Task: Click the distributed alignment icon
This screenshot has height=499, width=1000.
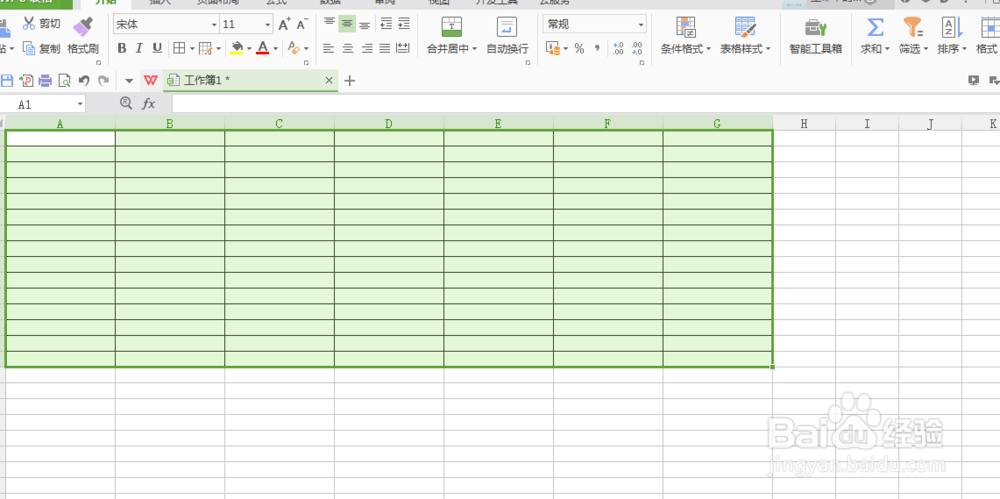Action: [402, 48]
